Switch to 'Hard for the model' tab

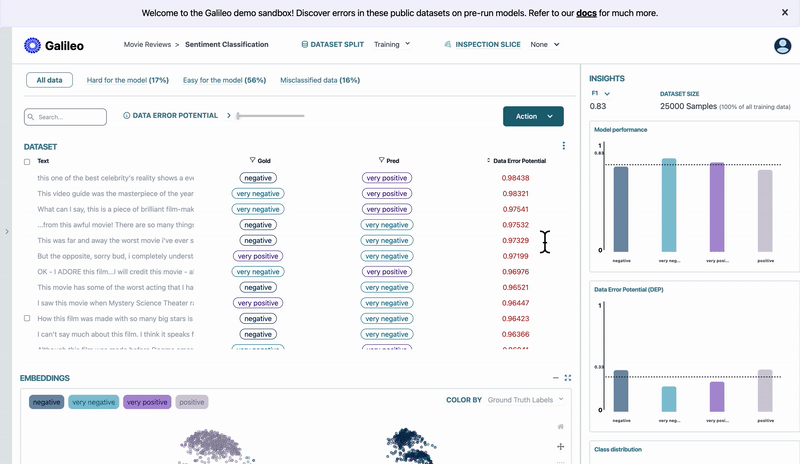pyautogui.click(x=127, y=79)
